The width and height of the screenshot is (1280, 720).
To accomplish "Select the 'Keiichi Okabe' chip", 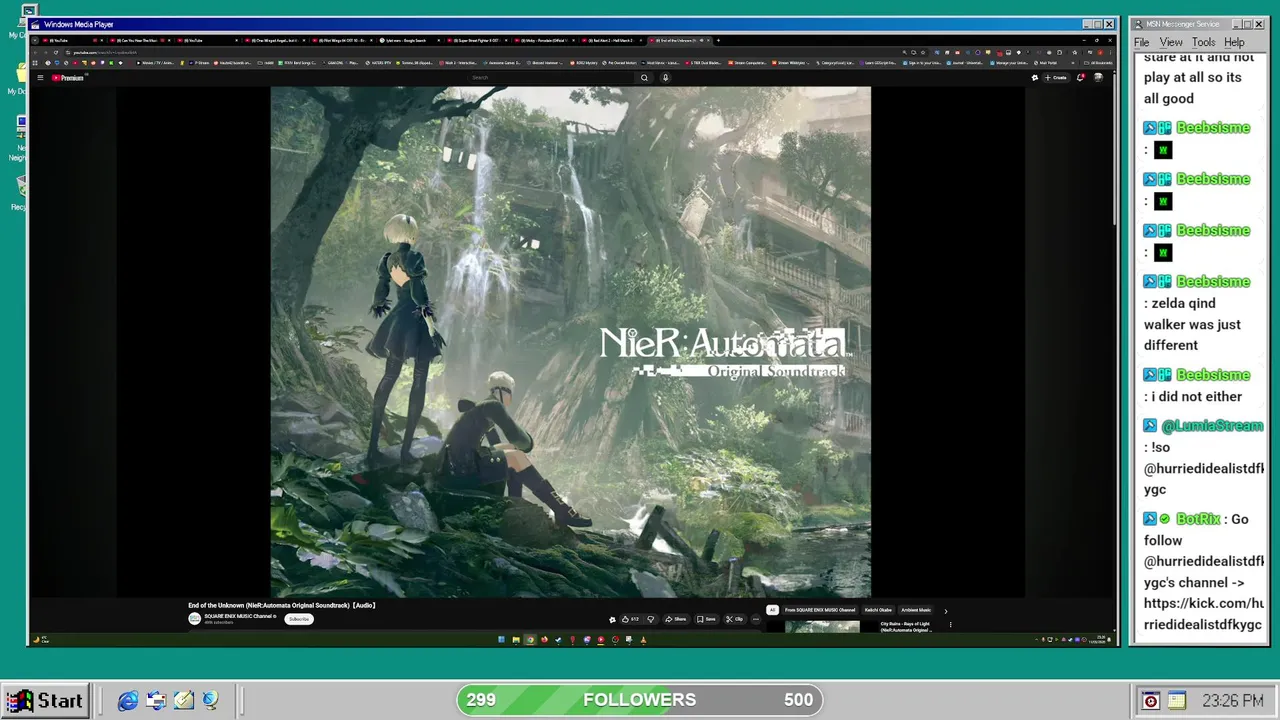I will [878, 610].
